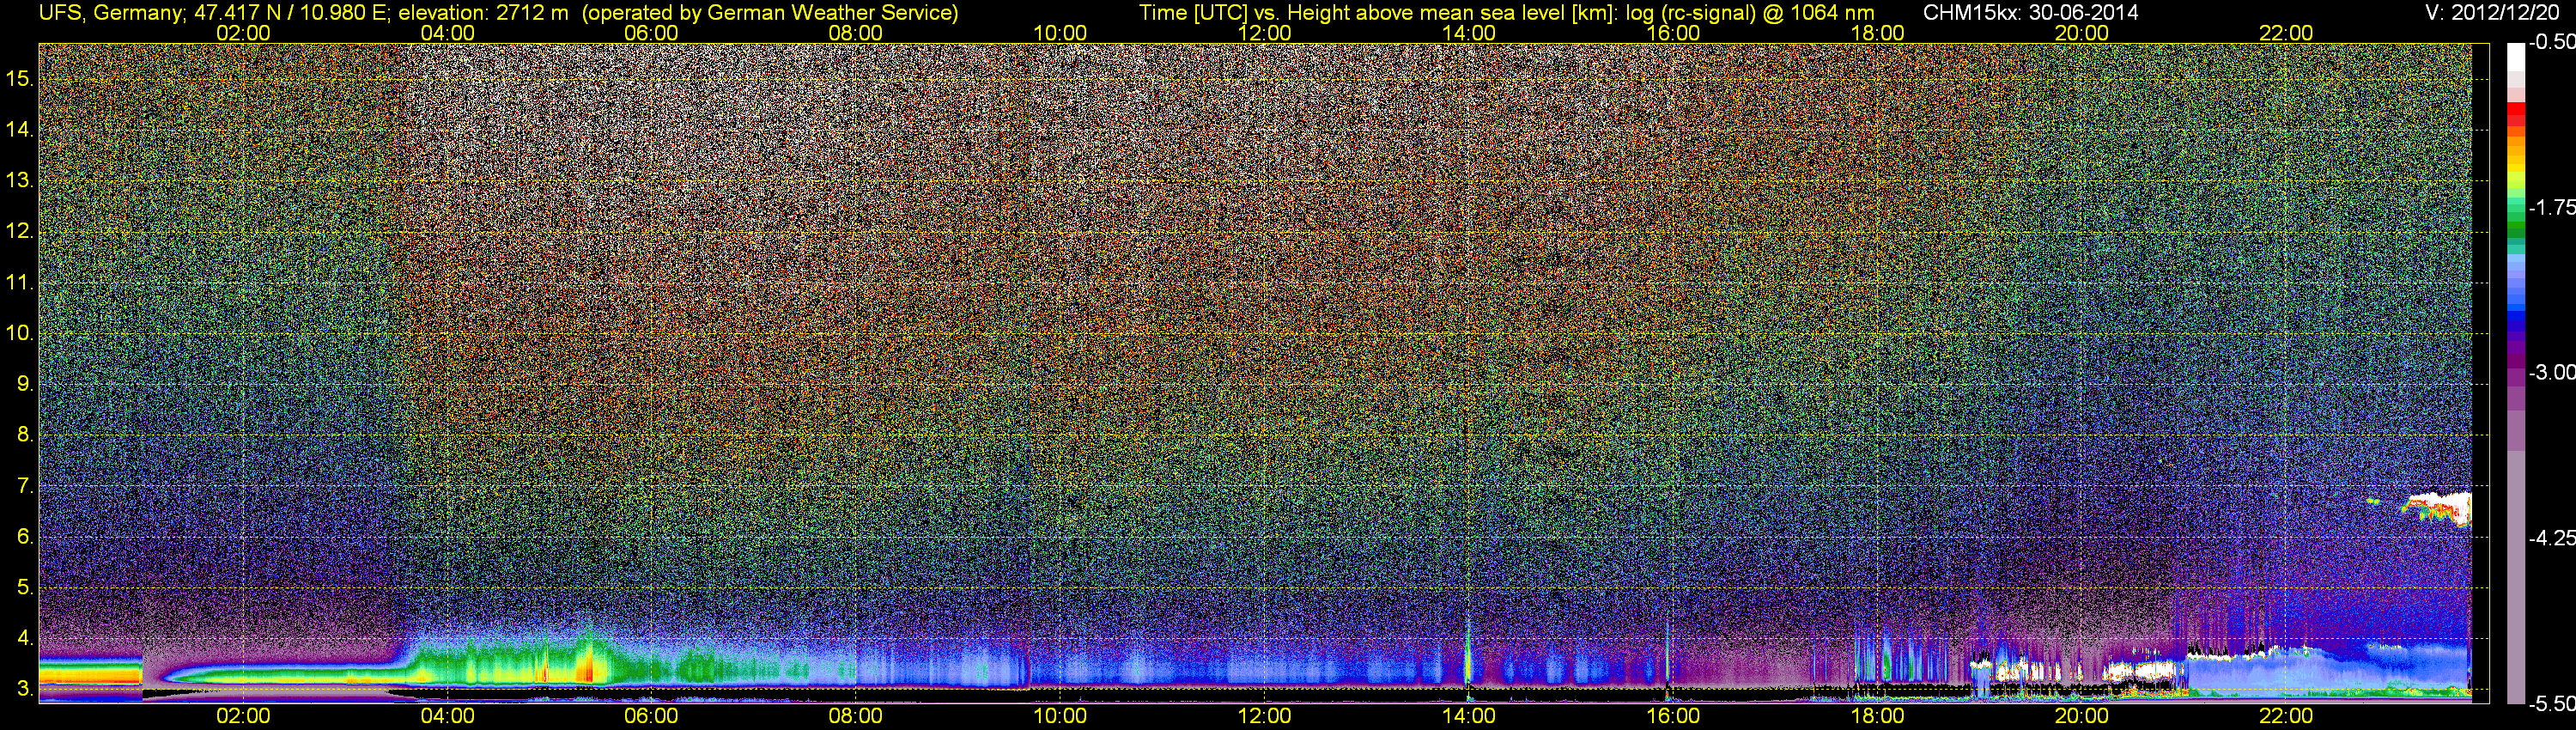Click the -0.50 value on the color scale
2576x730 pixels.
pyautogui.click(x=2552, y=42)
